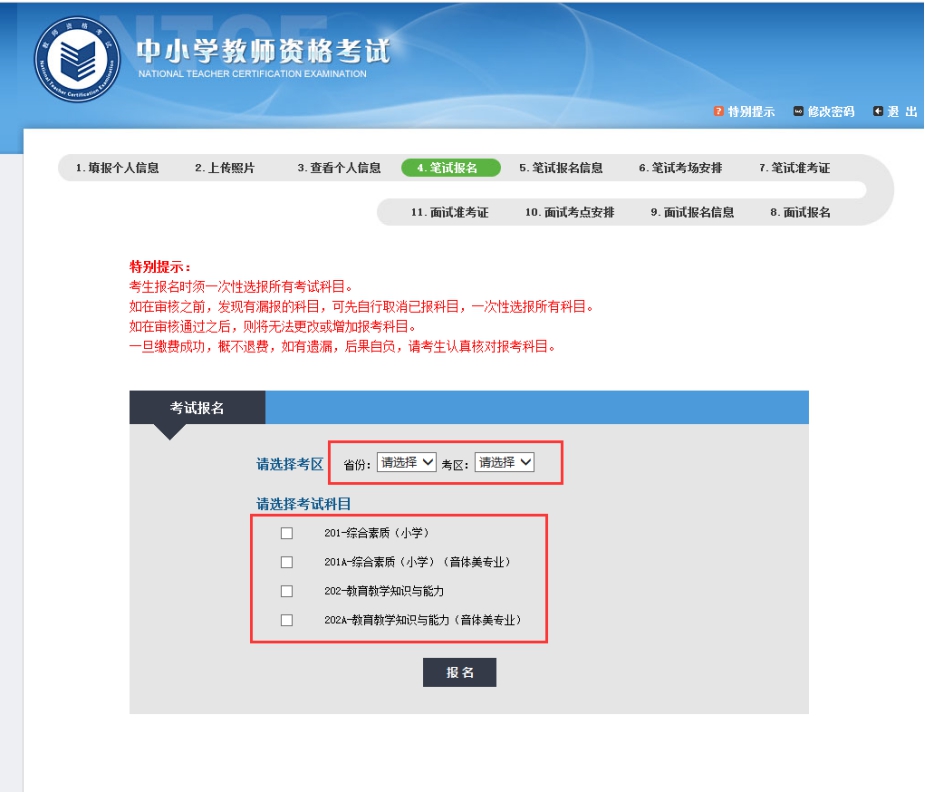Image resolution: width=925 pixels, height=792 pixels.
Task: Click the NTCE logo emblem
Action: tap(75, 60)
